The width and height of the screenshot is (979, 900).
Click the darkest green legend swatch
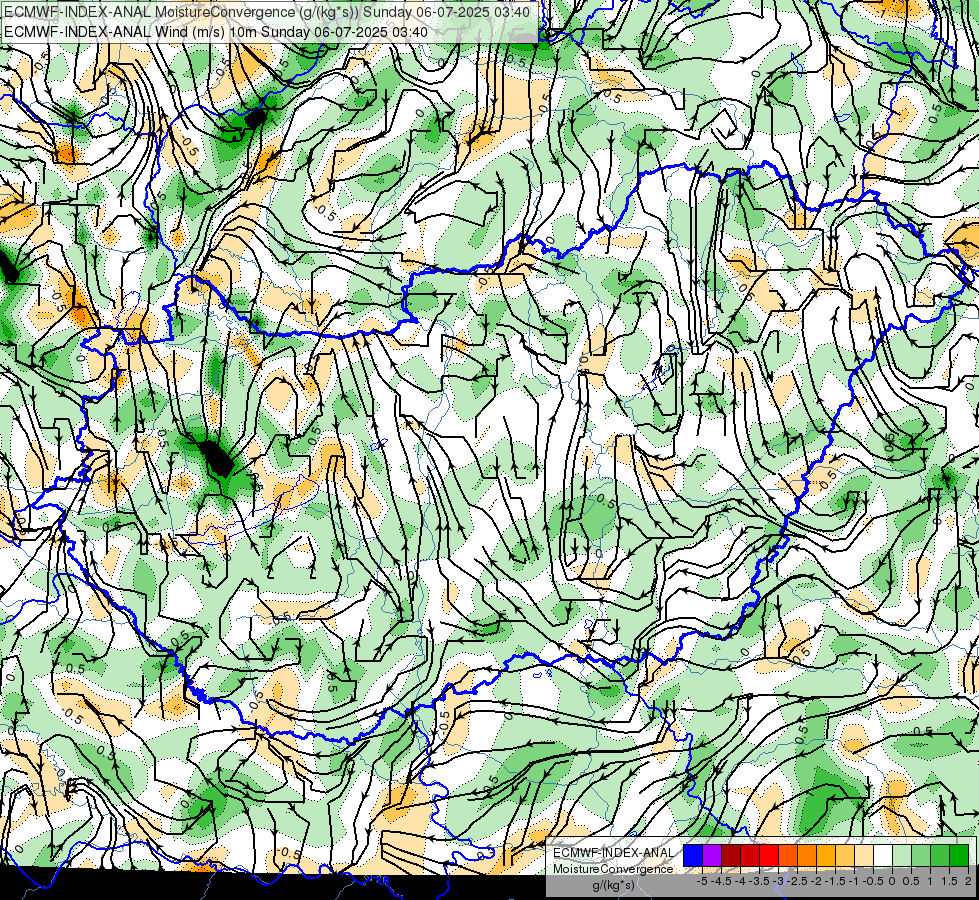pos(959,855)
